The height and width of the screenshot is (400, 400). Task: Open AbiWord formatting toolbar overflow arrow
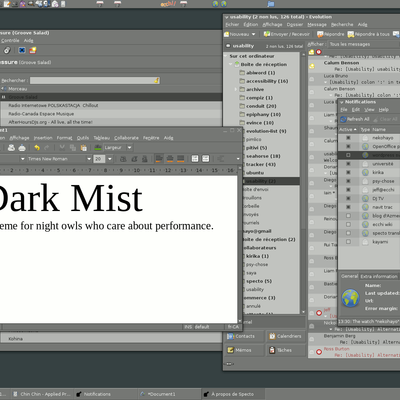click(x=238, y=159)
